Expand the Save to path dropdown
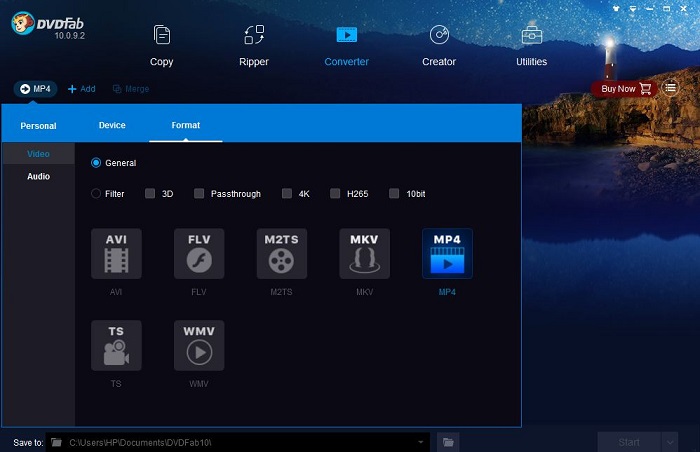700x452 pixels. click(421, 442)
